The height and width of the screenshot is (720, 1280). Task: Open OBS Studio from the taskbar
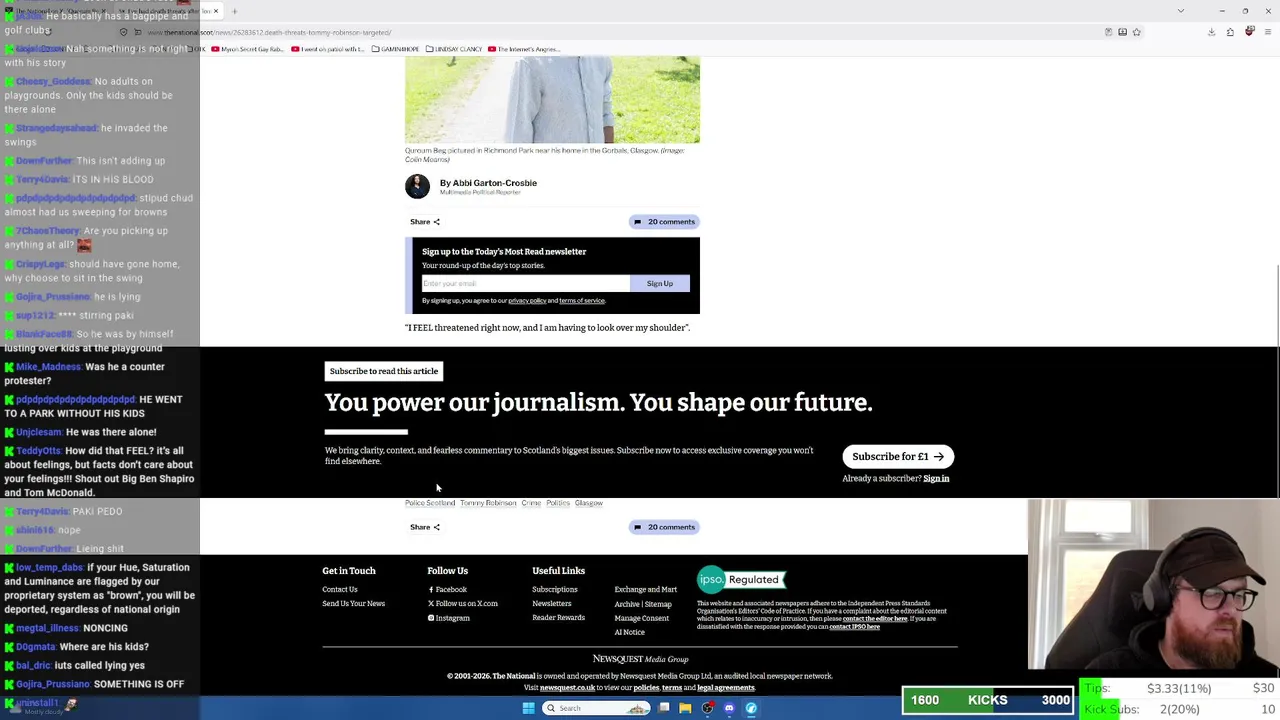point(708,708)
